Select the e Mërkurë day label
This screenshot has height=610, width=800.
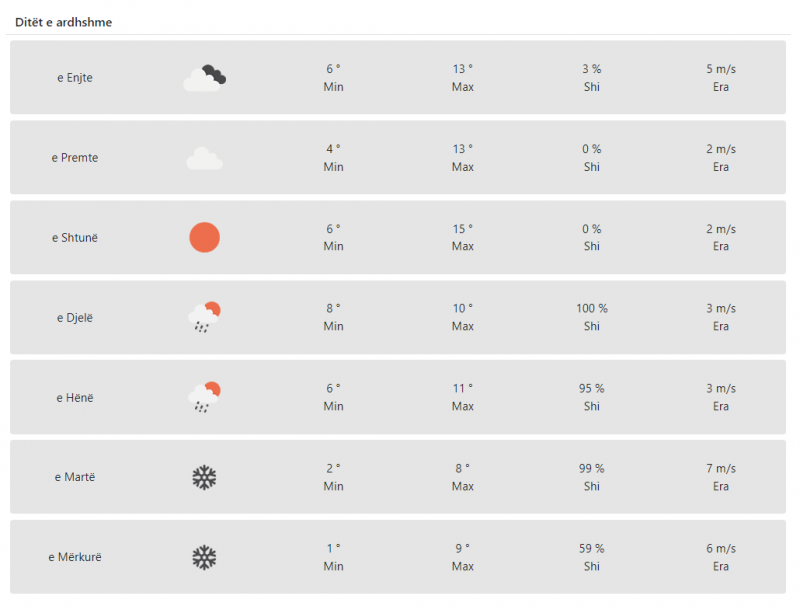(75, 557)
